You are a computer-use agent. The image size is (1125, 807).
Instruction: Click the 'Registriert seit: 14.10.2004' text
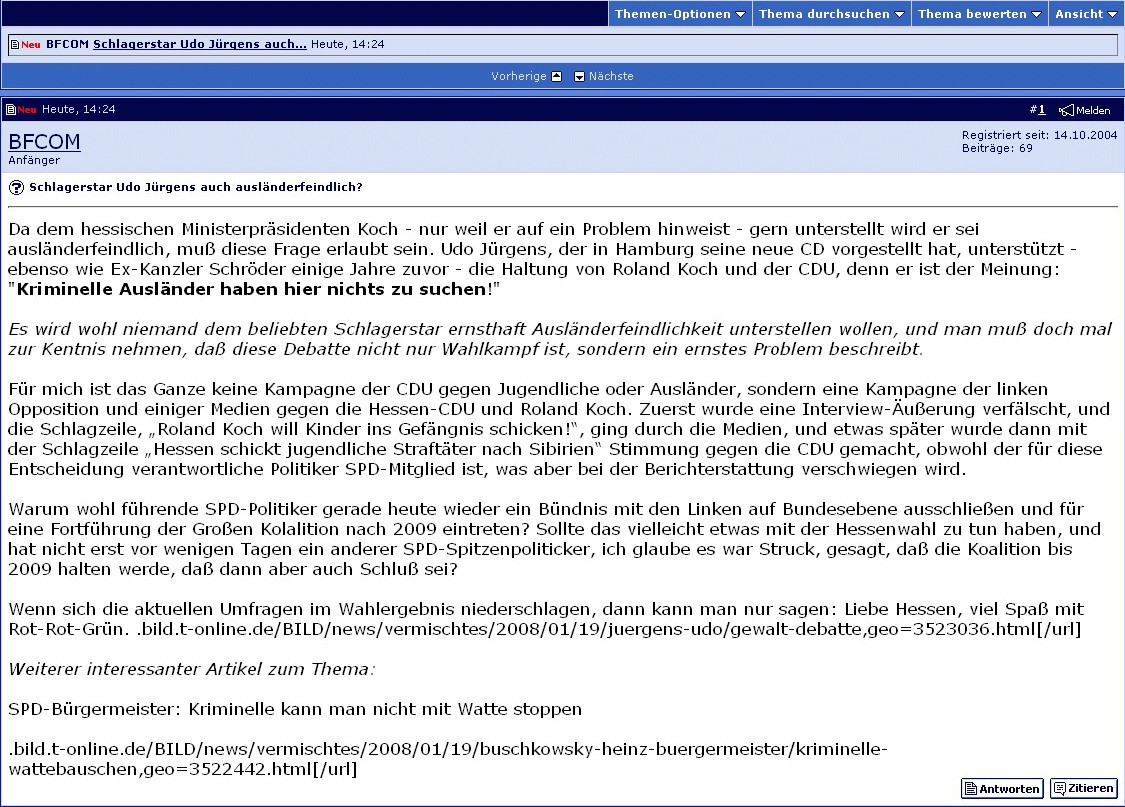tap(1039, 135)
